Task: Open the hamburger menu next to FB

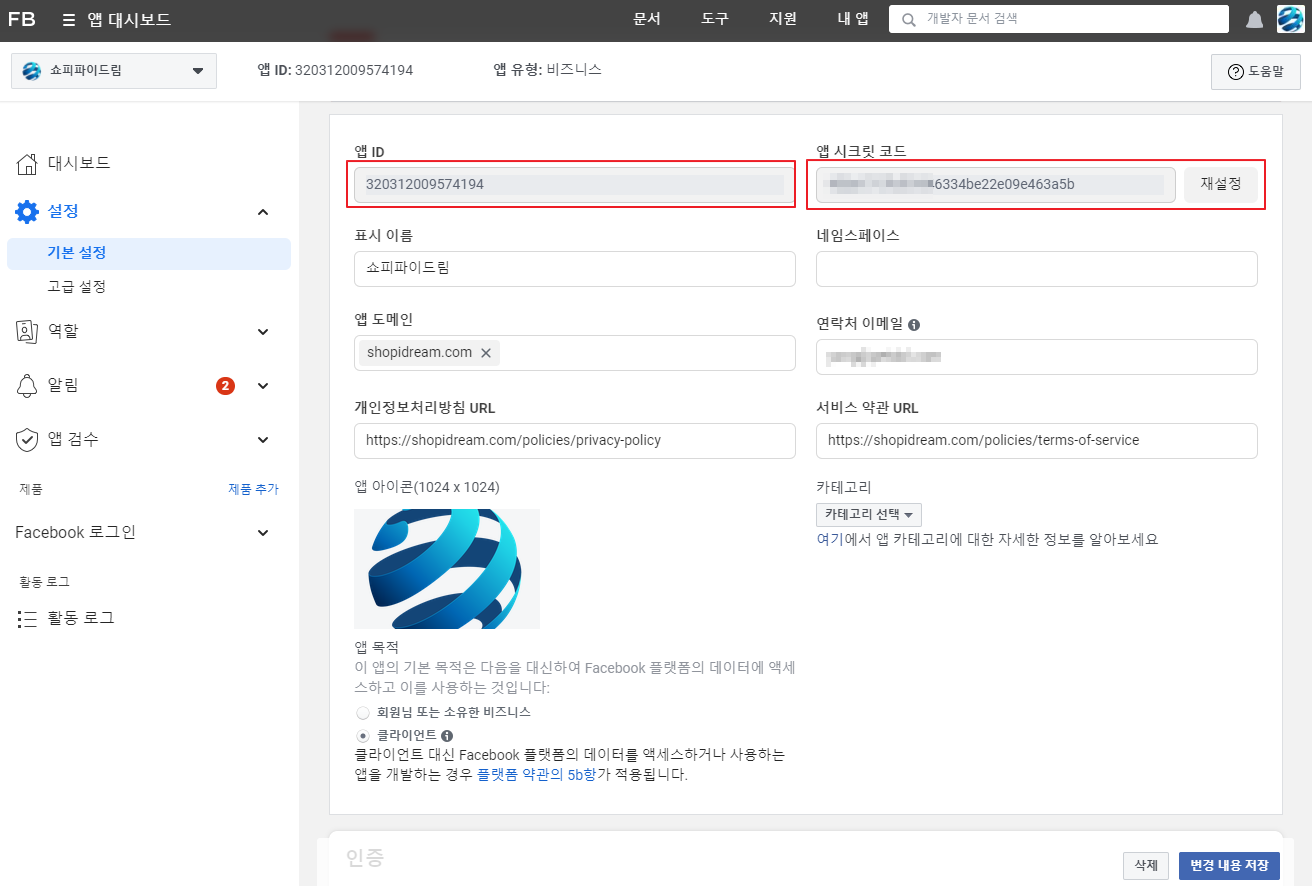Action: (68, 20)
